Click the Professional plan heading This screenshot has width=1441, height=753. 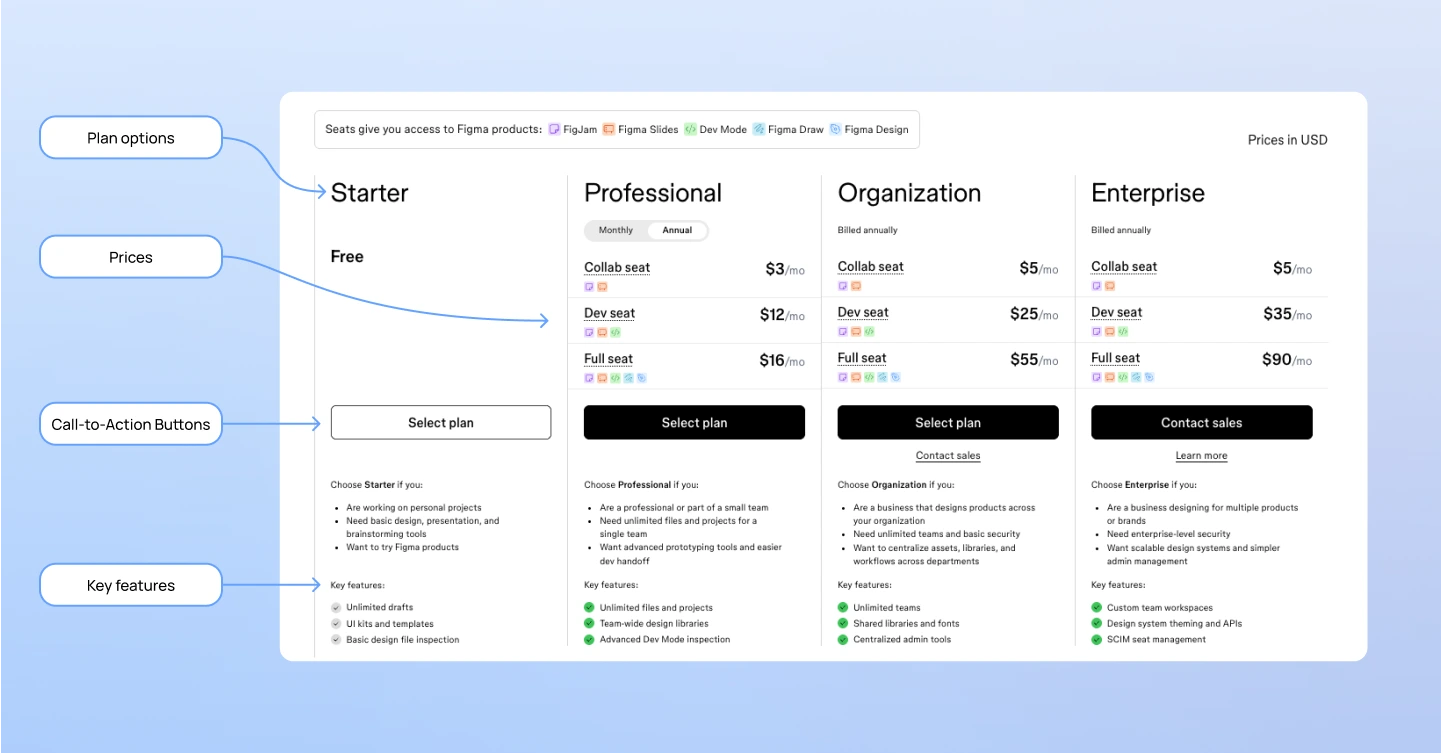click(x=653, y=193)
